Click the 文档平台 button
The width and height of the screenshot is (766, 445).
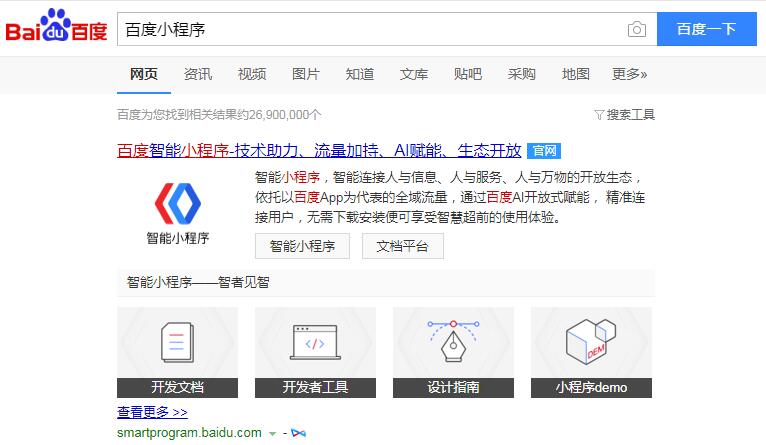coord(403,246)
